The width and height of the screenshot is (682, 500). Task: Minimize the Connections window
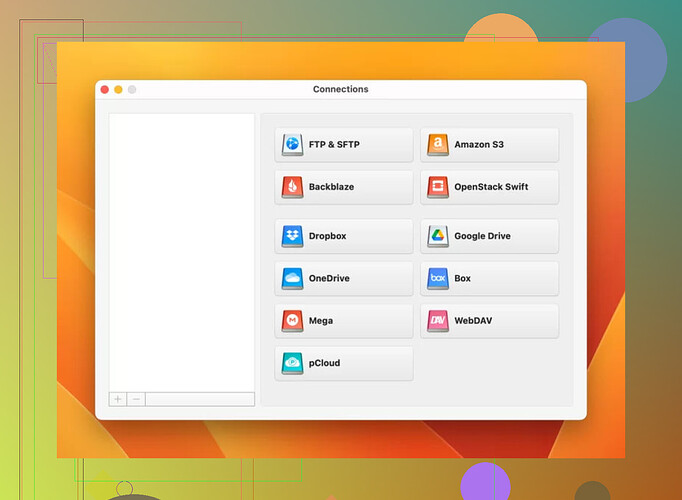(x=118, y=90)
